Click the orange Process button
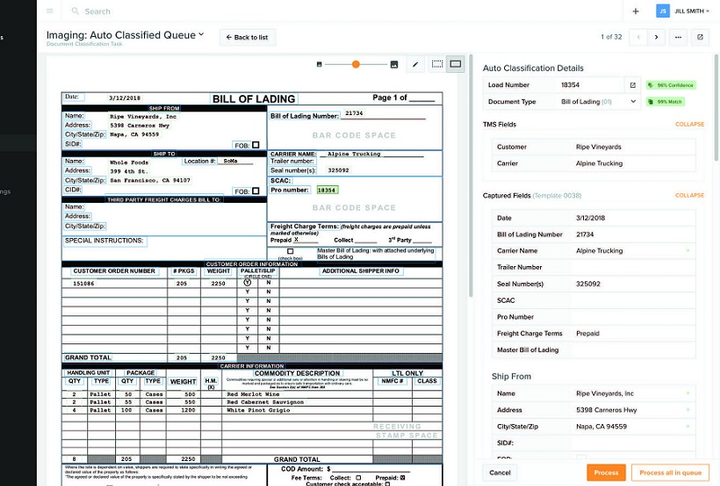 pos(606,472)
